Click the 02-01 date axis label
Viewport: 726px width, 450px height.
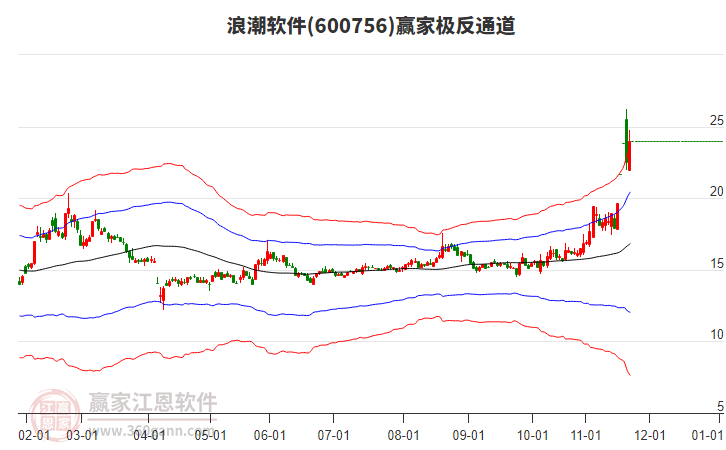[34, 436]
